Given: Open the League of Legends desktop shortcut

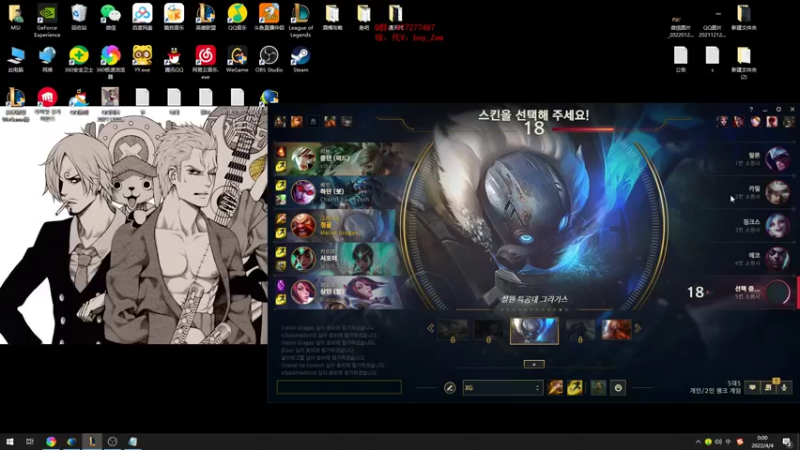Looking at the screenshot, I should point(301,20).
